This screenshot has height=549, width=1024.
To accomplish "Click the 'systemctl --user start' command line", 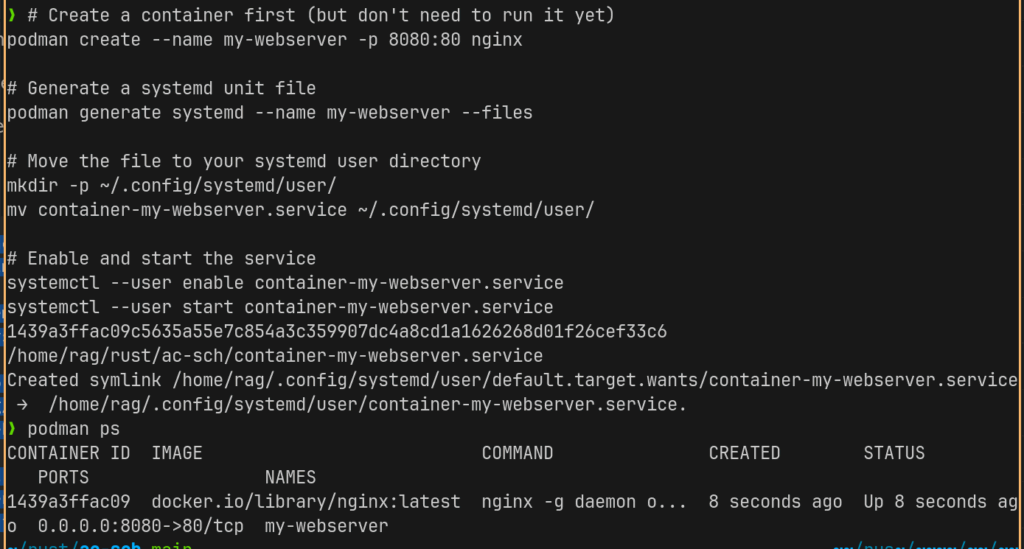I will (x=280, y=307).
